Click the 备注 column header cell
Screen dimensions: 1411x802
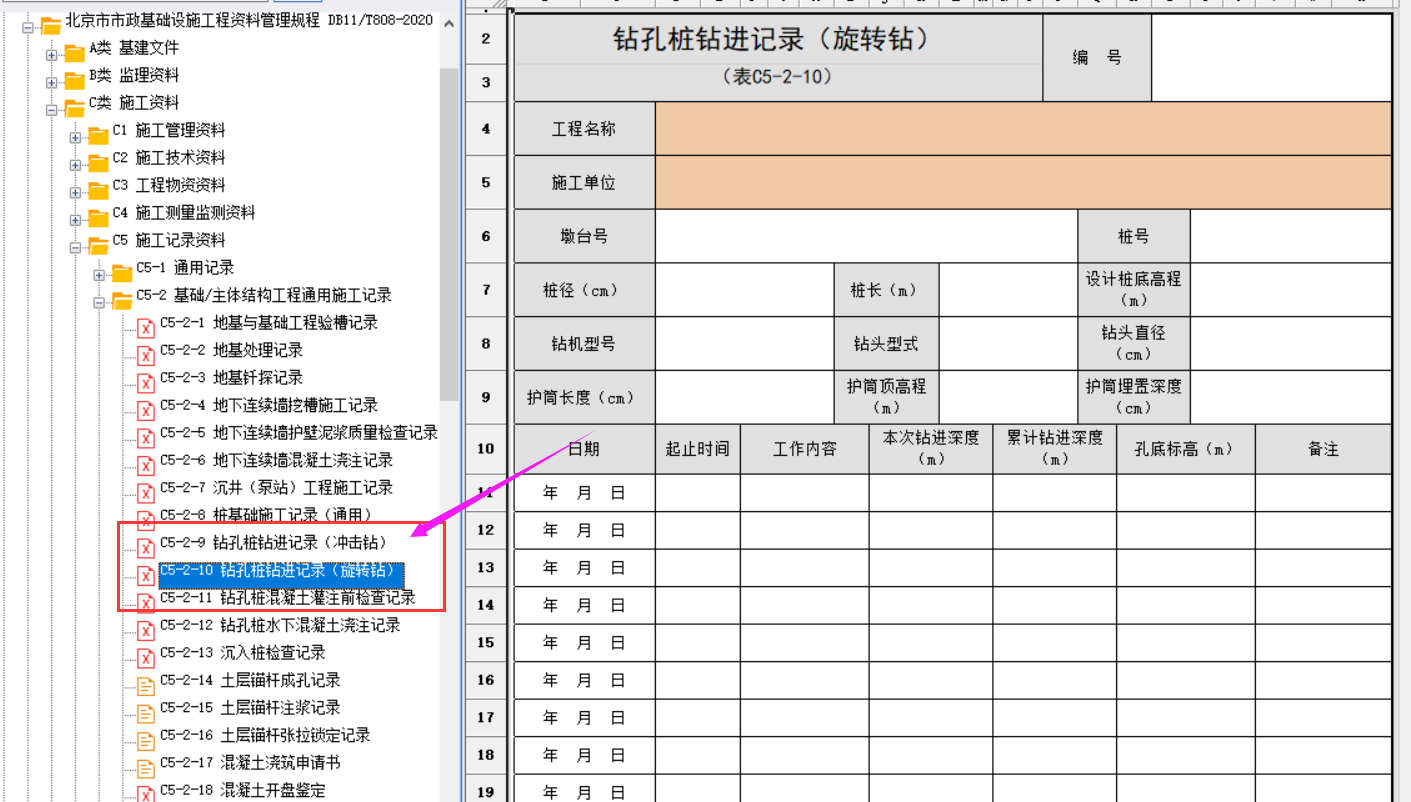pos(1323,449)
